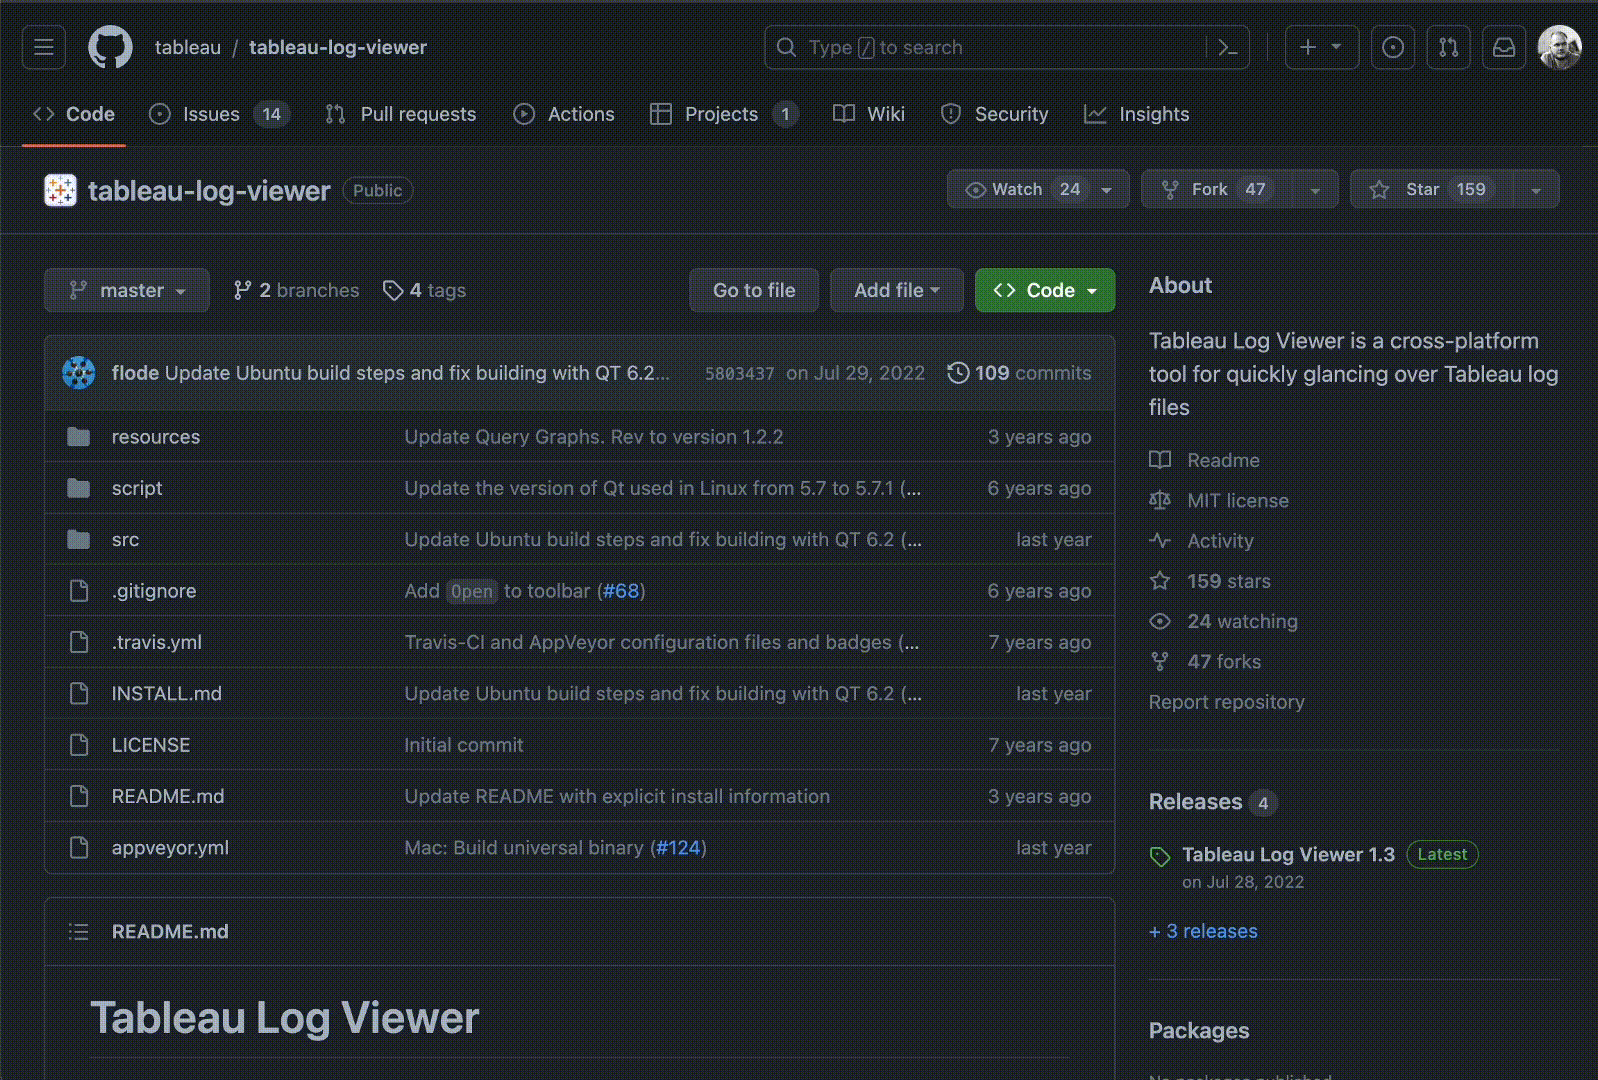Click the tags icon next to 4 tags
Screen dimensions: 1598x1080
tap(393, 290)
